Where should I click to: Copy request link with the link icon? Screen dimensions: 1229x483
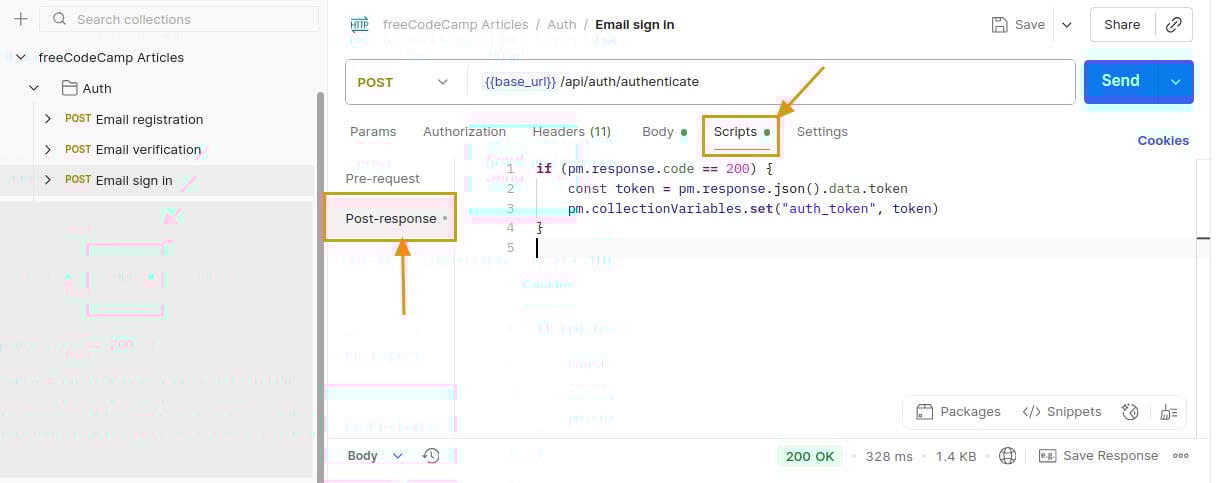(x=1174, y=25)
